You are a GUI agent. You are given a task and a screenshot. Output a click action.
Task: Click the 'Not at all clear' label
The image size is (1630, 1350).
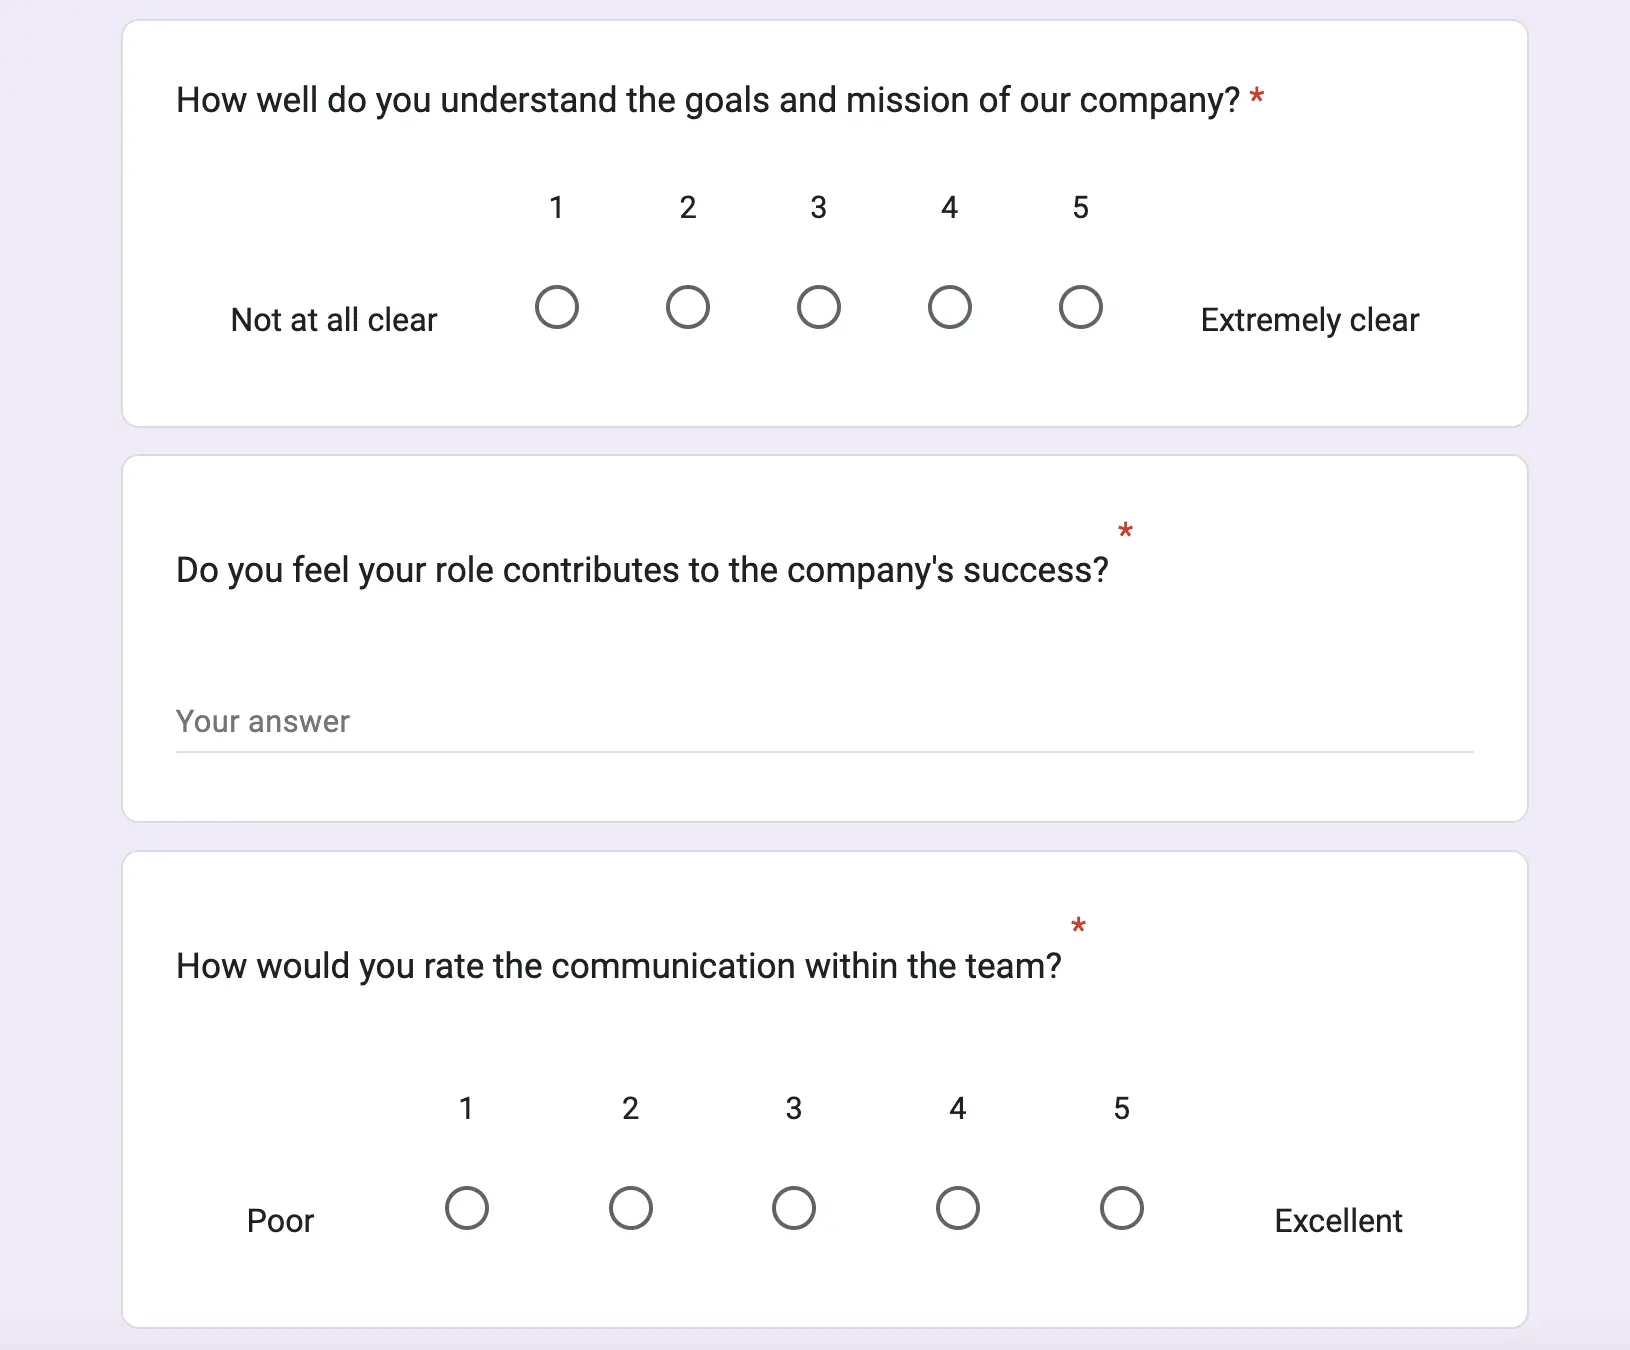click(x=334, y=320)
